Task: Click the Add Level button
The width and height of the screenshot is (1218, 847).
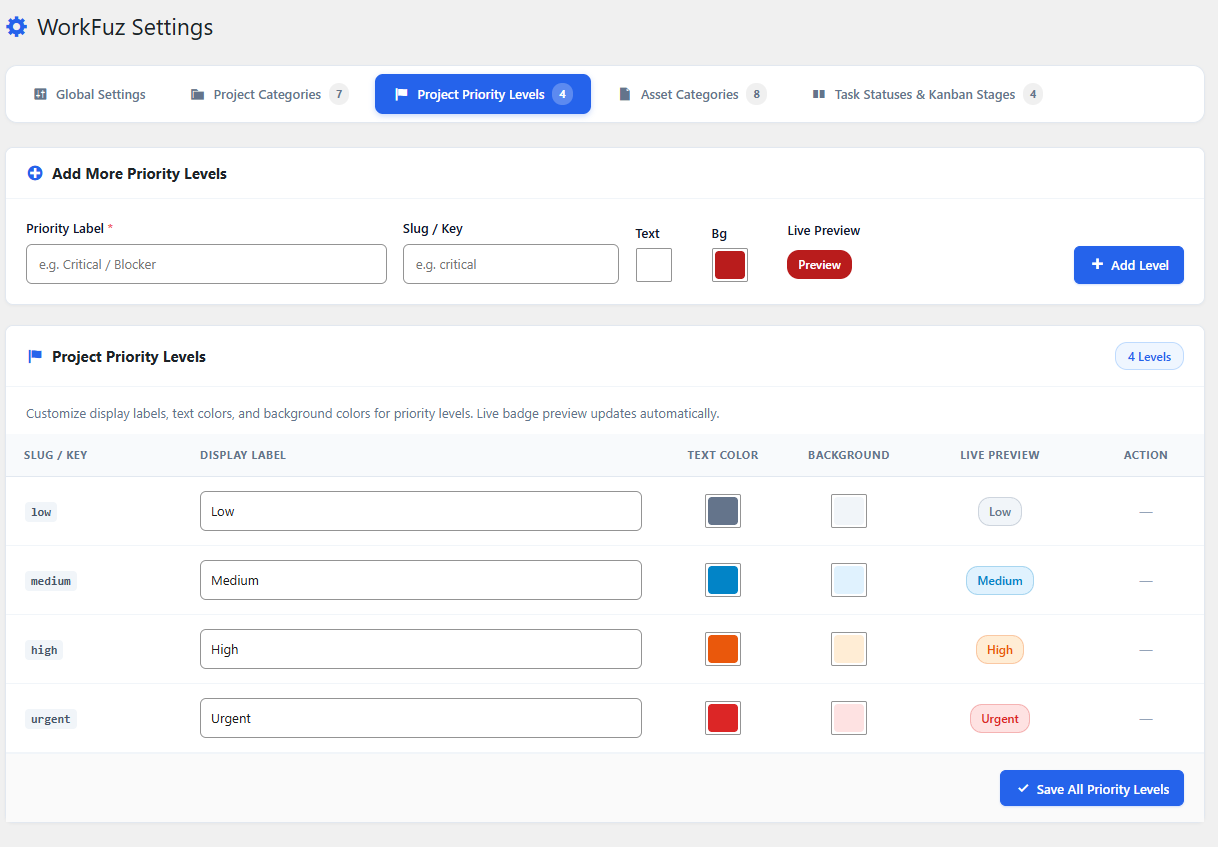Action: [1129, 265]
